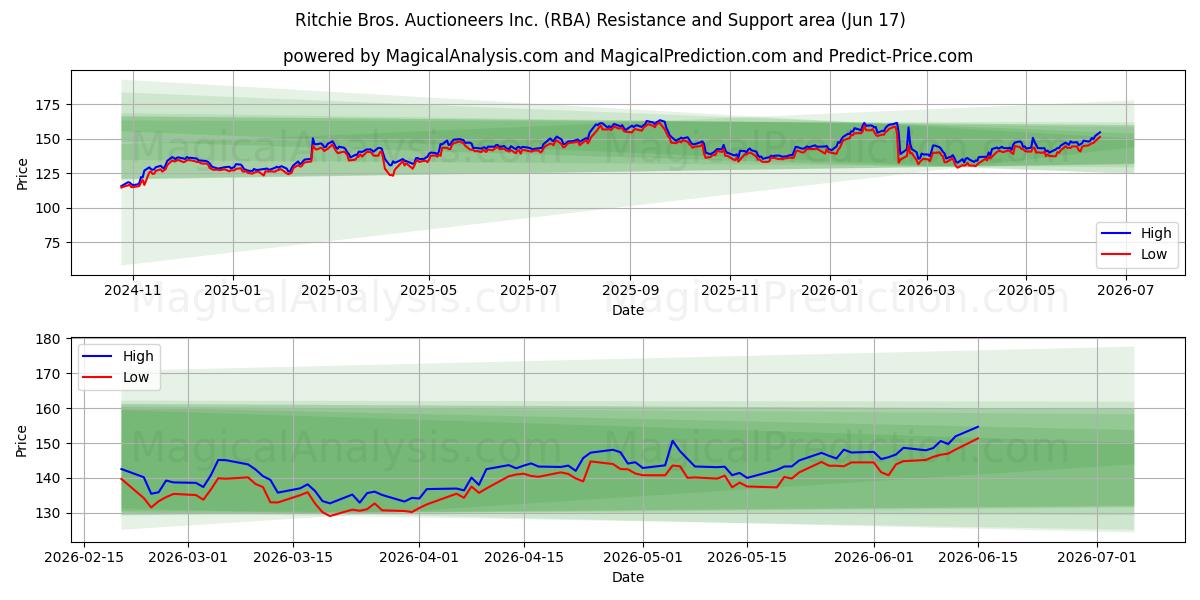Click the 2026-06-15 date tick label

tap(978, 556)
